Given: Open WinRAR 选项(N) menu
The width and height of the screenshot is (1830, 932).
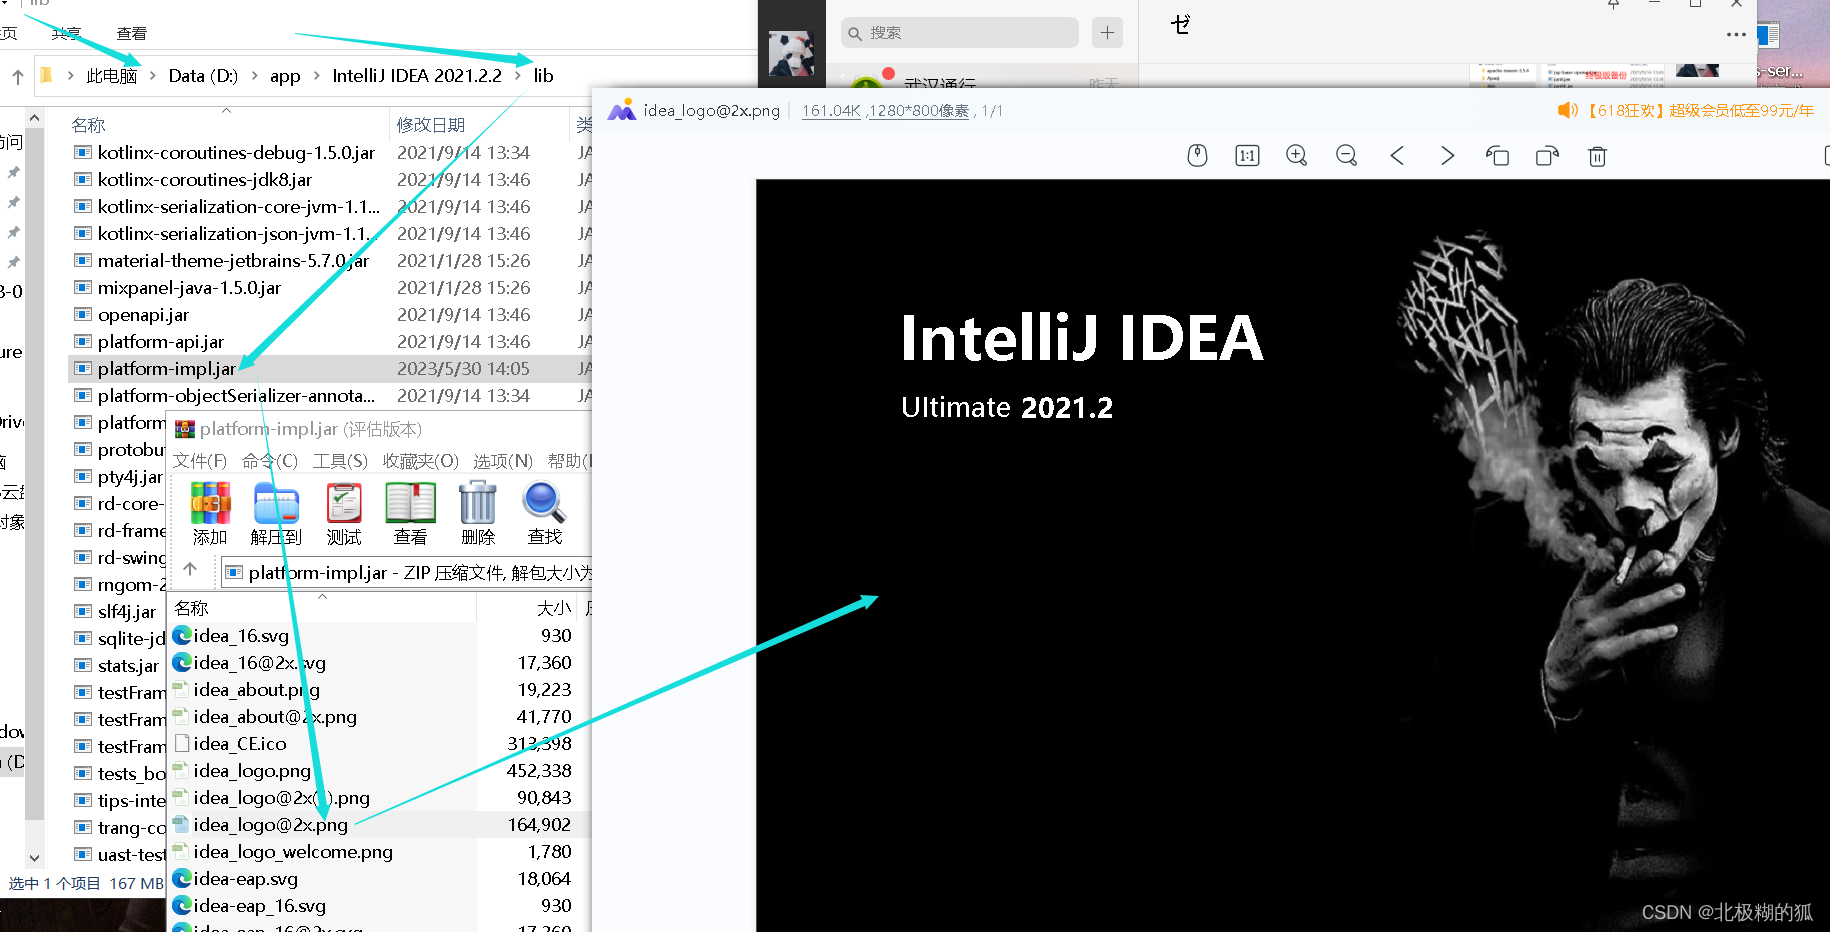Looking at the screenshot, I should pyautogui.click(x=503, y=461).
